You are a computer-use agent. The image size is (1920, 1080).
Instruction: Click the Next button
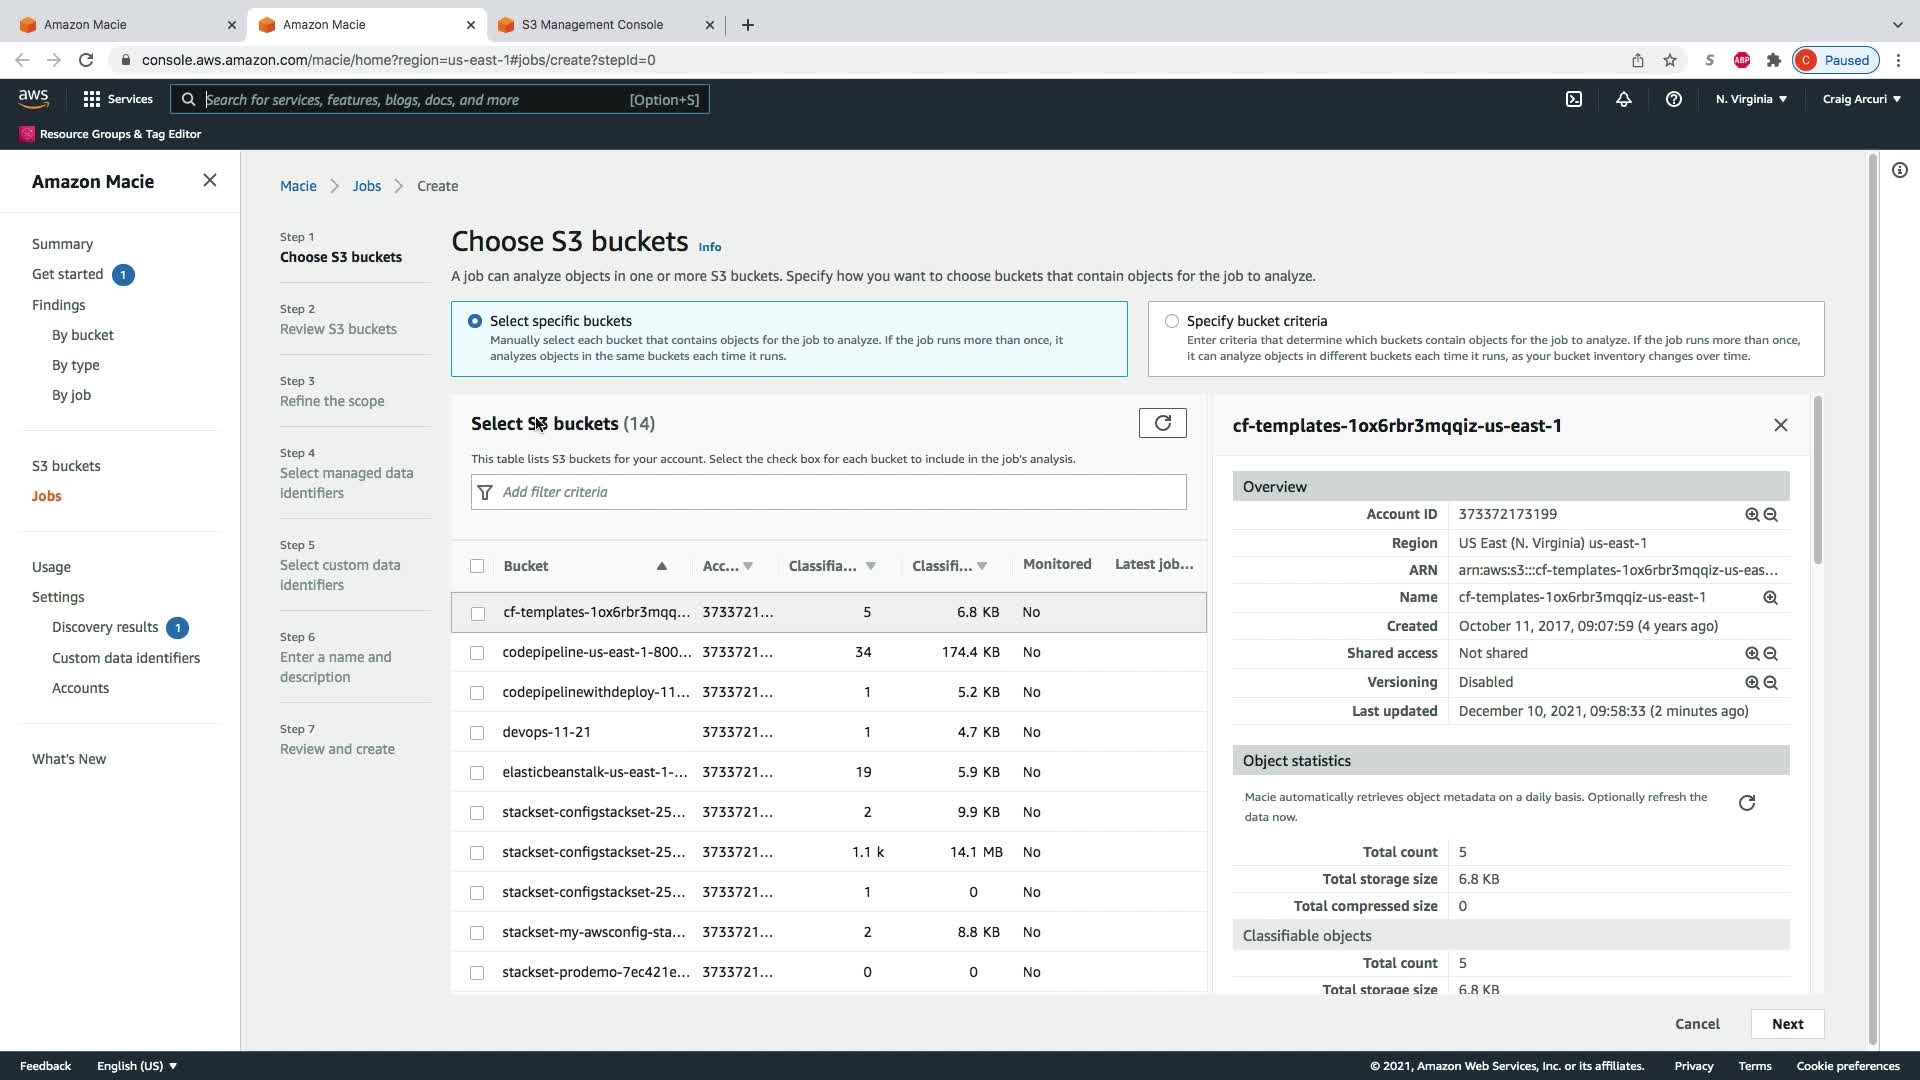pos(1787,1024)
